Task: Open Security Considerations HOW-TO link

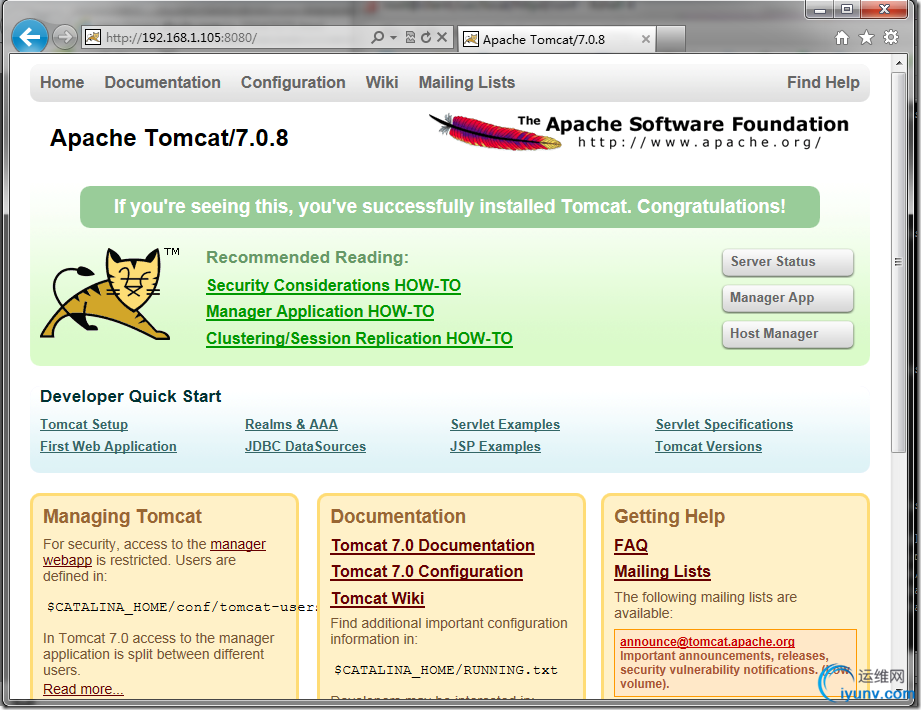Action: point(334,285)
